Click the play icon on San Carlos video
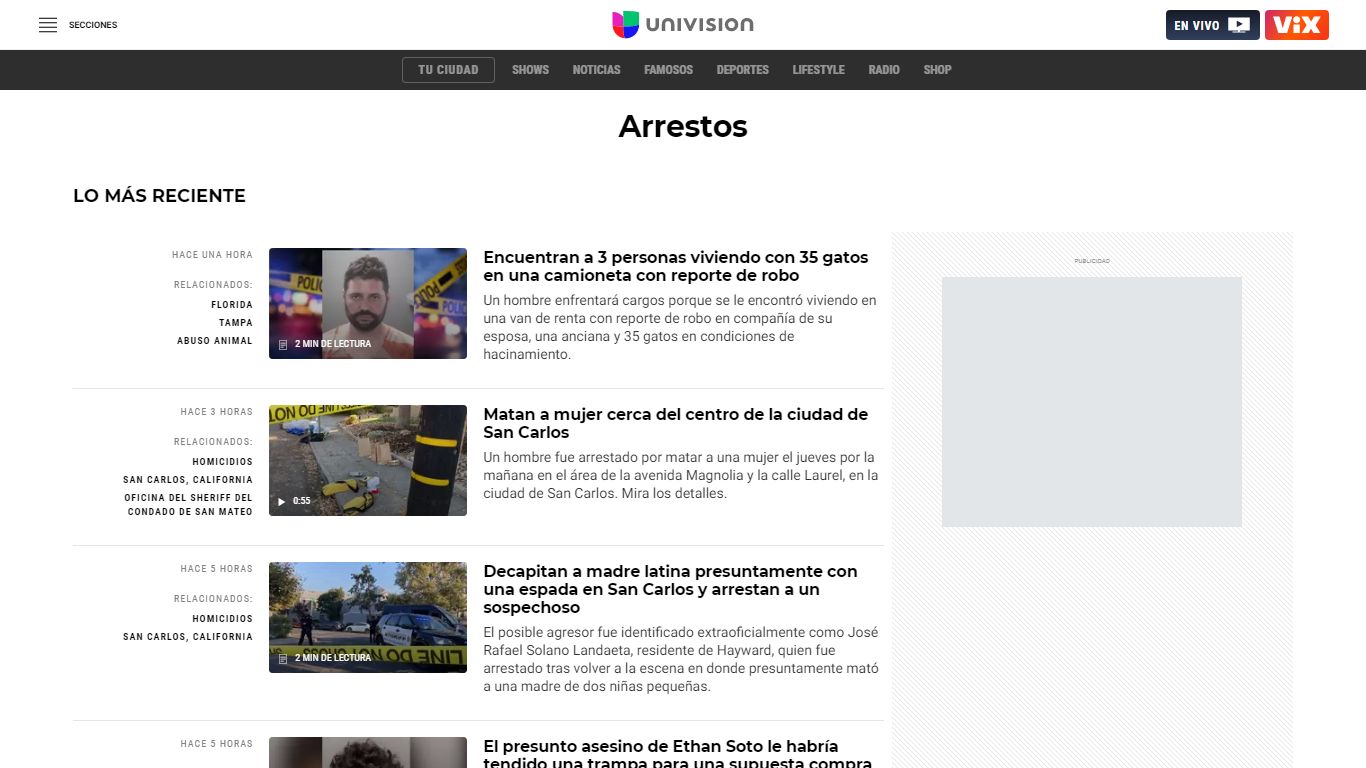This screenshot has height=768, width=1366. (282, 501)
